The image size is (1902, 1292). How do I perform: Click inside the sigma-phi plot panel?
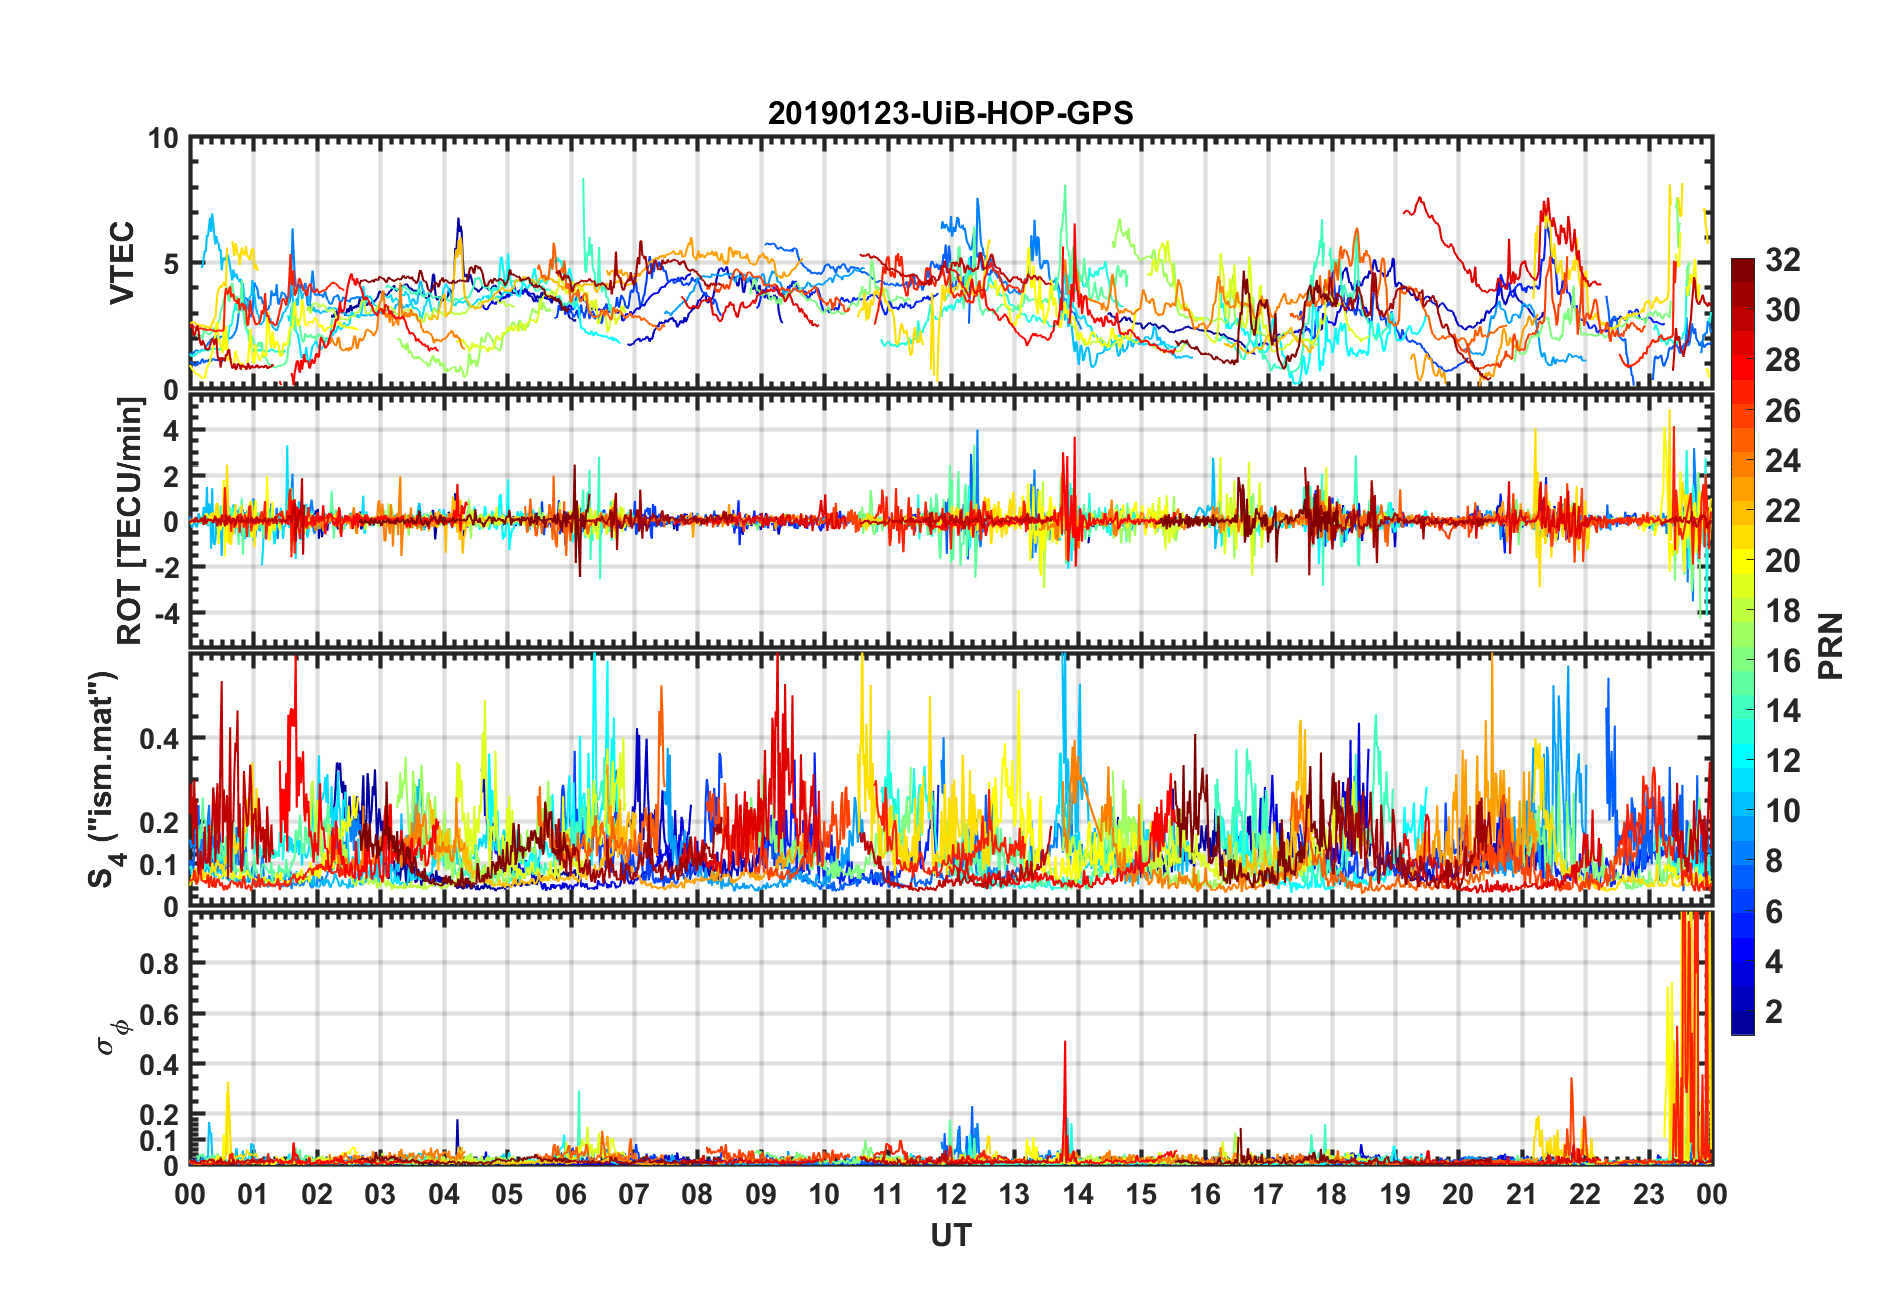pos(950,1039)
